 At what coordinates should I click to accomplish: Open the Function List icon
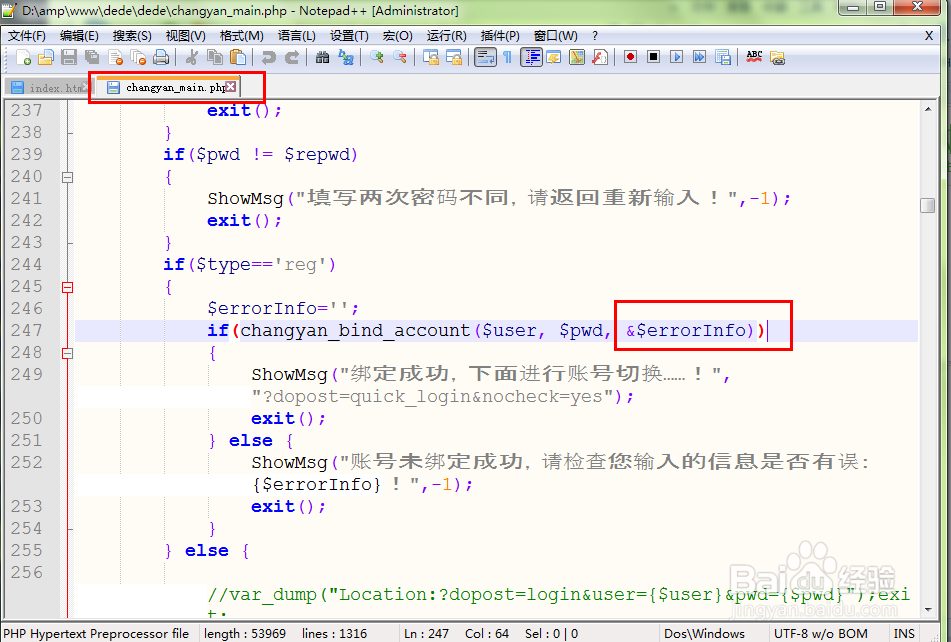(x=600, y=58)
